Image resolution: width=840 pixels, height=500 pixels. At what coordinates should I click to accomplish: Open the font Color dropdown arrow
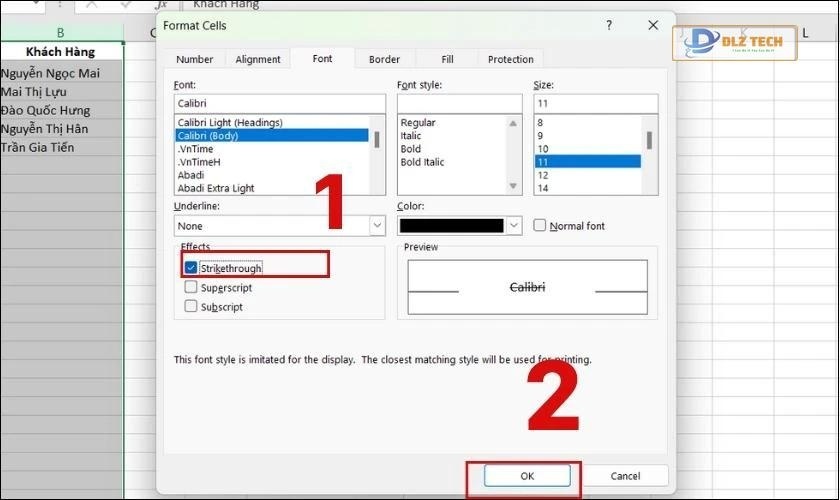point(514,226)
